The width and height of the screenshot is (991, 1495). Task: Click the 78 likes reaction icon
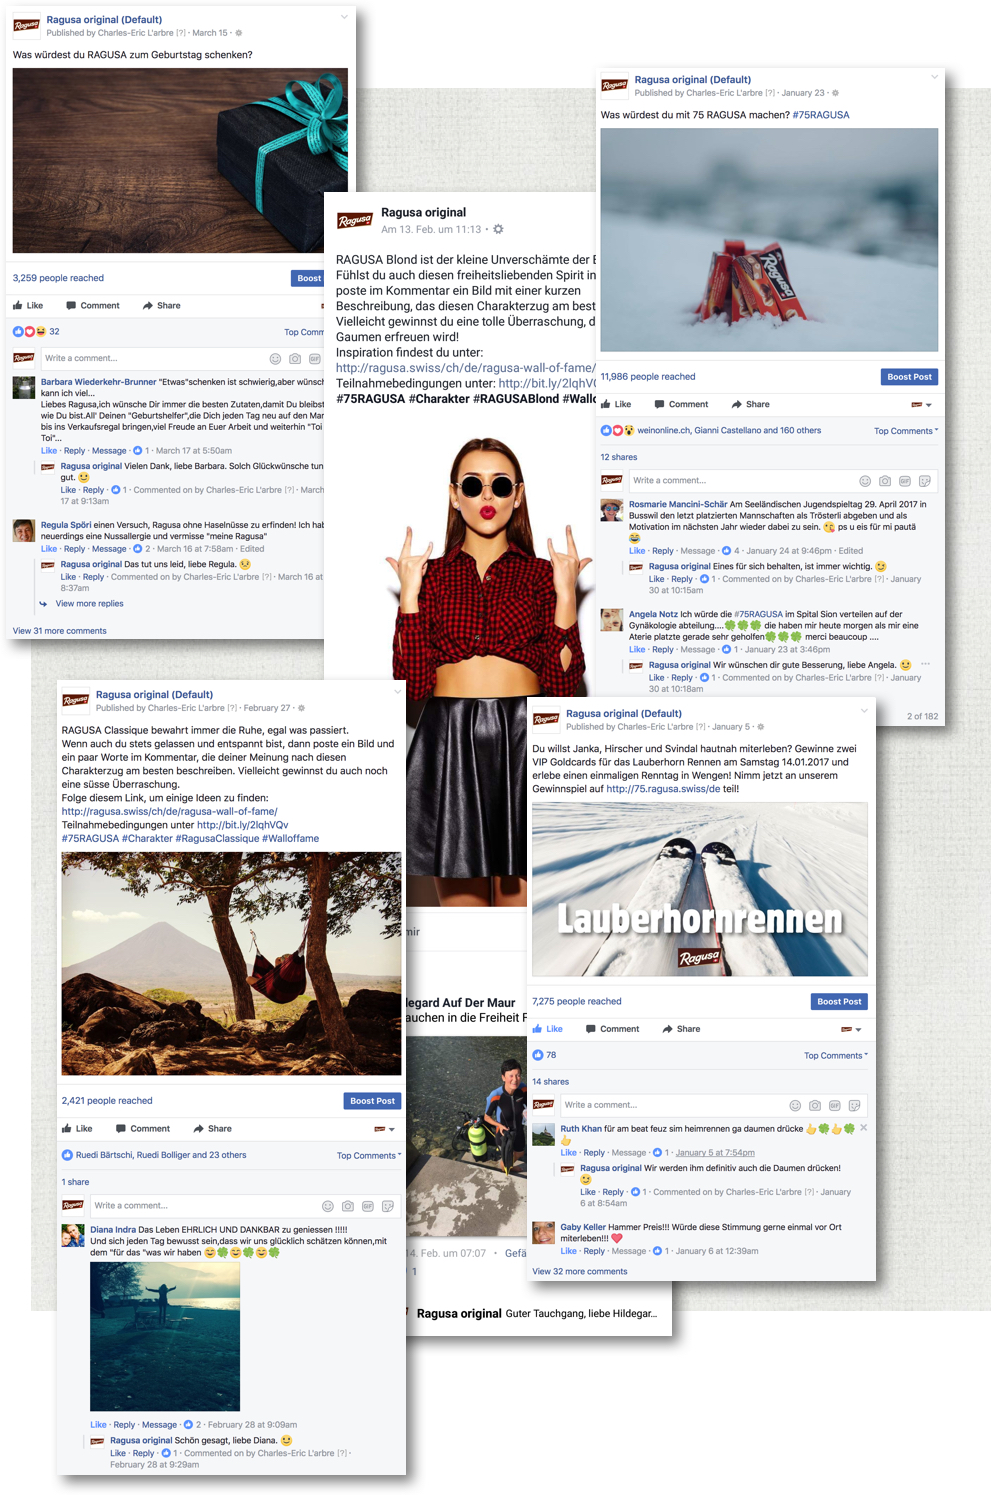pos(538,1055)
